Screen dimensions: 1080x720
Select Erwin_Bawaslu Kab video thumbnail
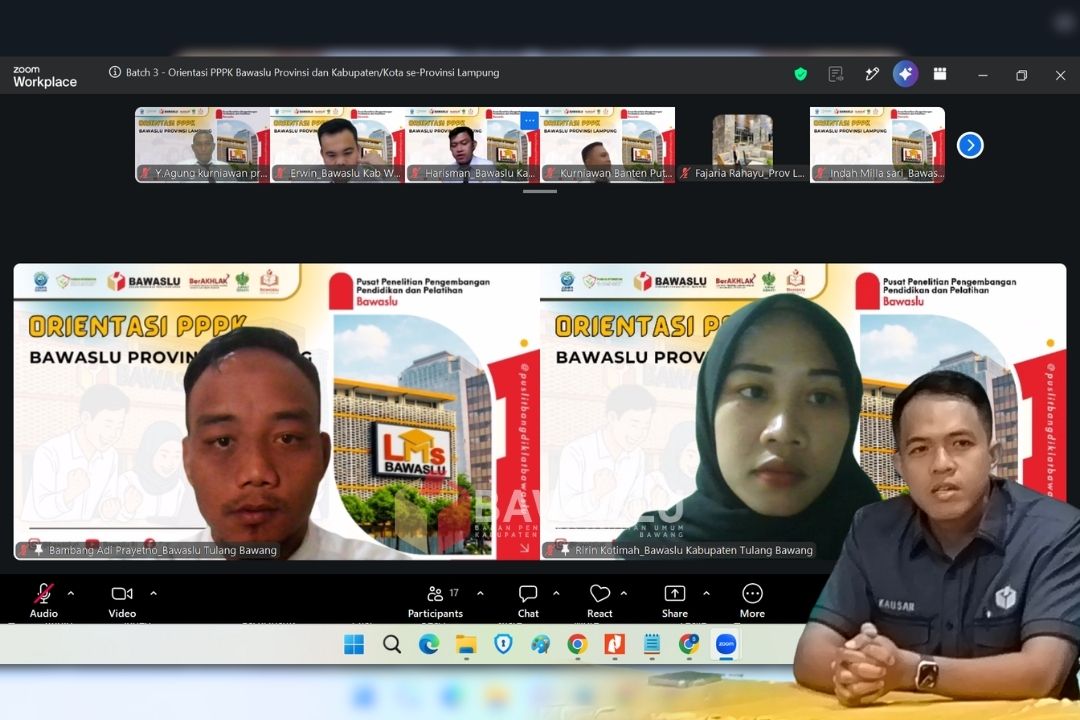pyautogui.click(x=337, y=145)
